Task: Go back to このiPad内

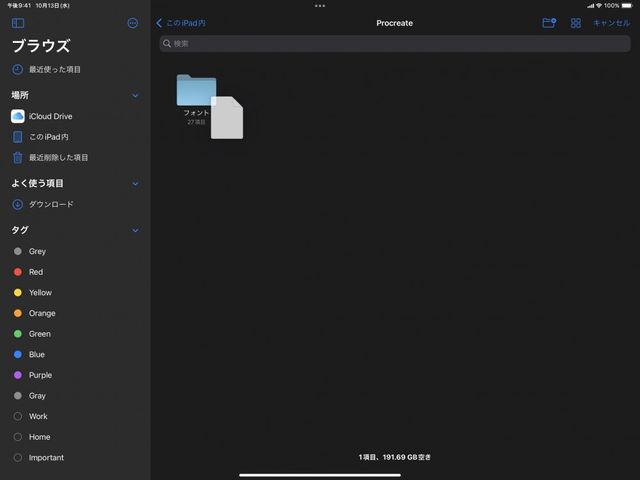Action: [181, 23]
